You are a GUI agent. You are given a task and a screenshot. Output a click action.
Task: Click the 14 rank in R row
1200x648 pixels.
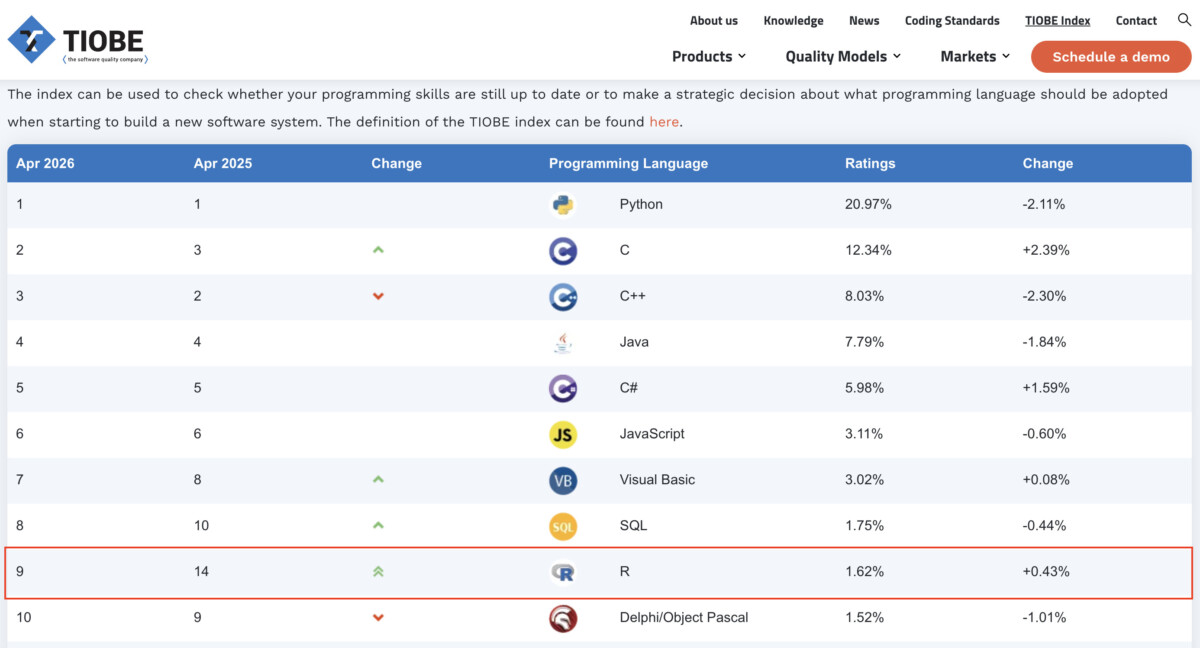(x=202, y=572)
